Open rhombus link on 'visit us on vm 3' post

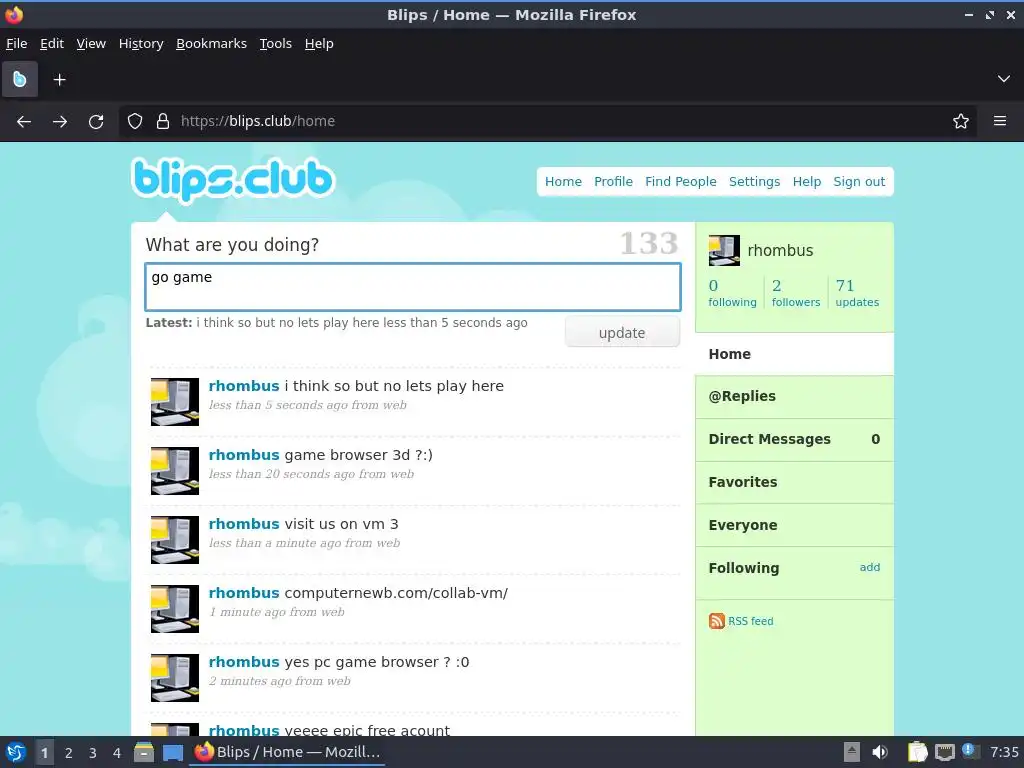(x=244, y=524)
